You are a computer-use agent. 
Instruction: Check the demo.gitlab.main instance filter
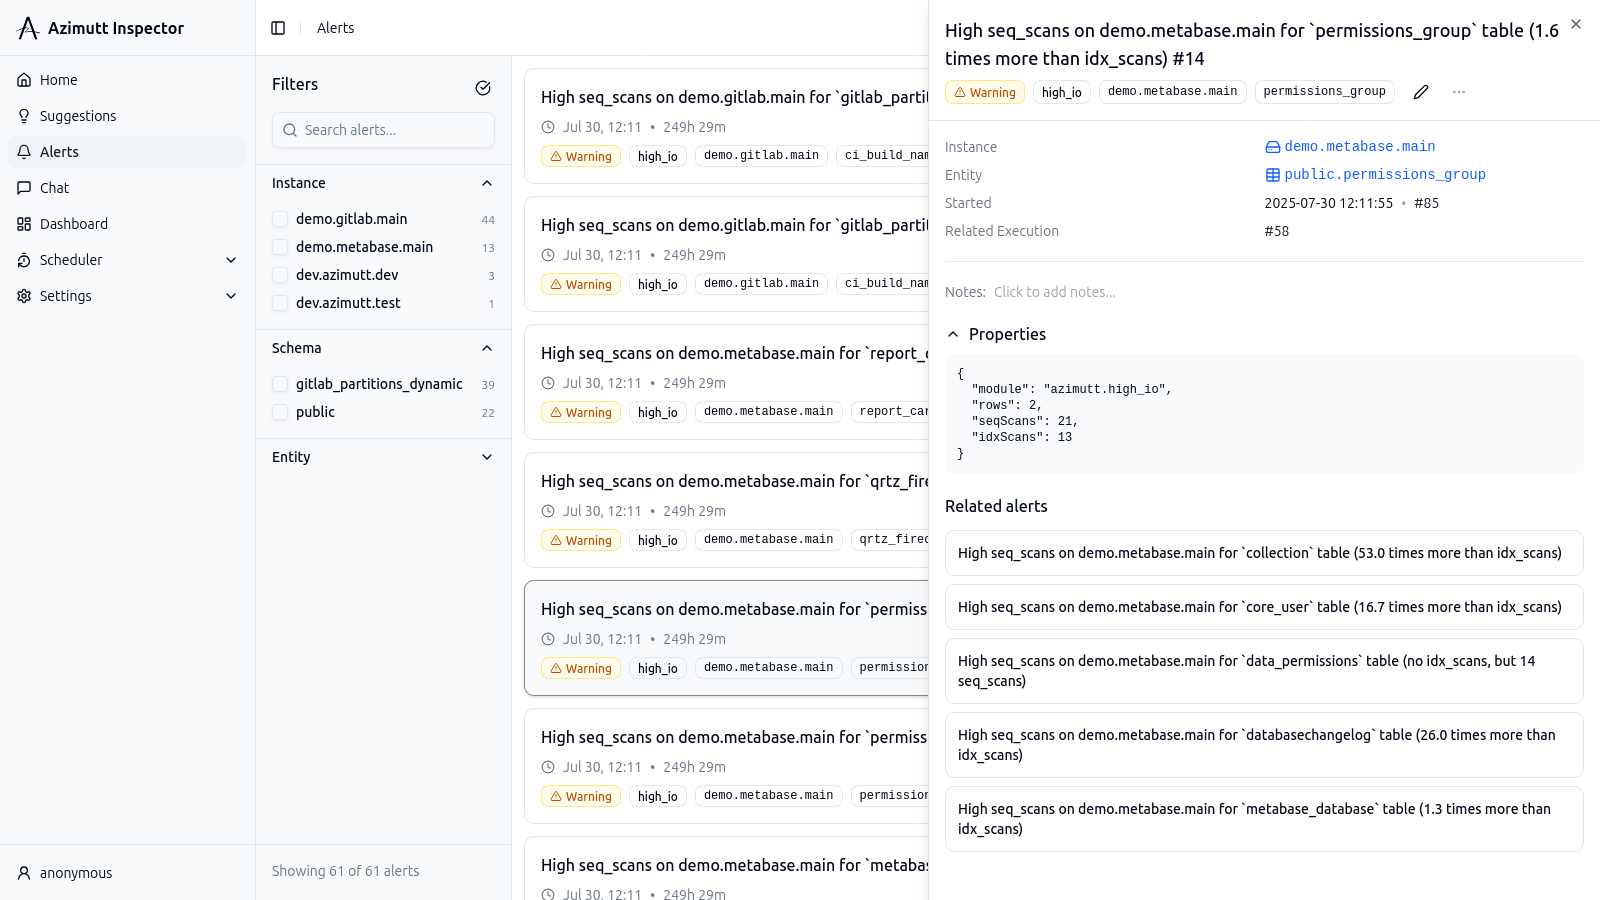(x=280, y=219)
